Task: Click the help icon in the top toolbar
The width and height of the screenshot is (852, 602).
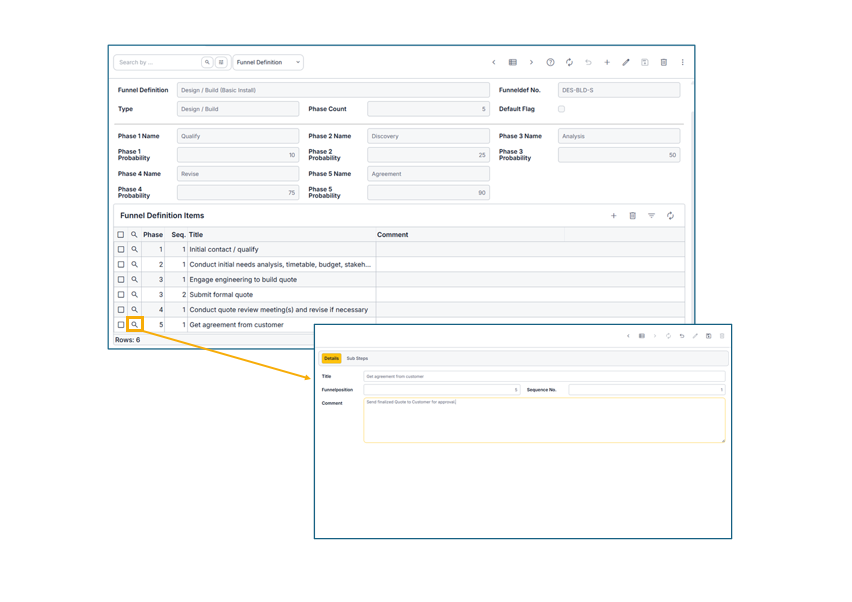Action: pos(550,62)
